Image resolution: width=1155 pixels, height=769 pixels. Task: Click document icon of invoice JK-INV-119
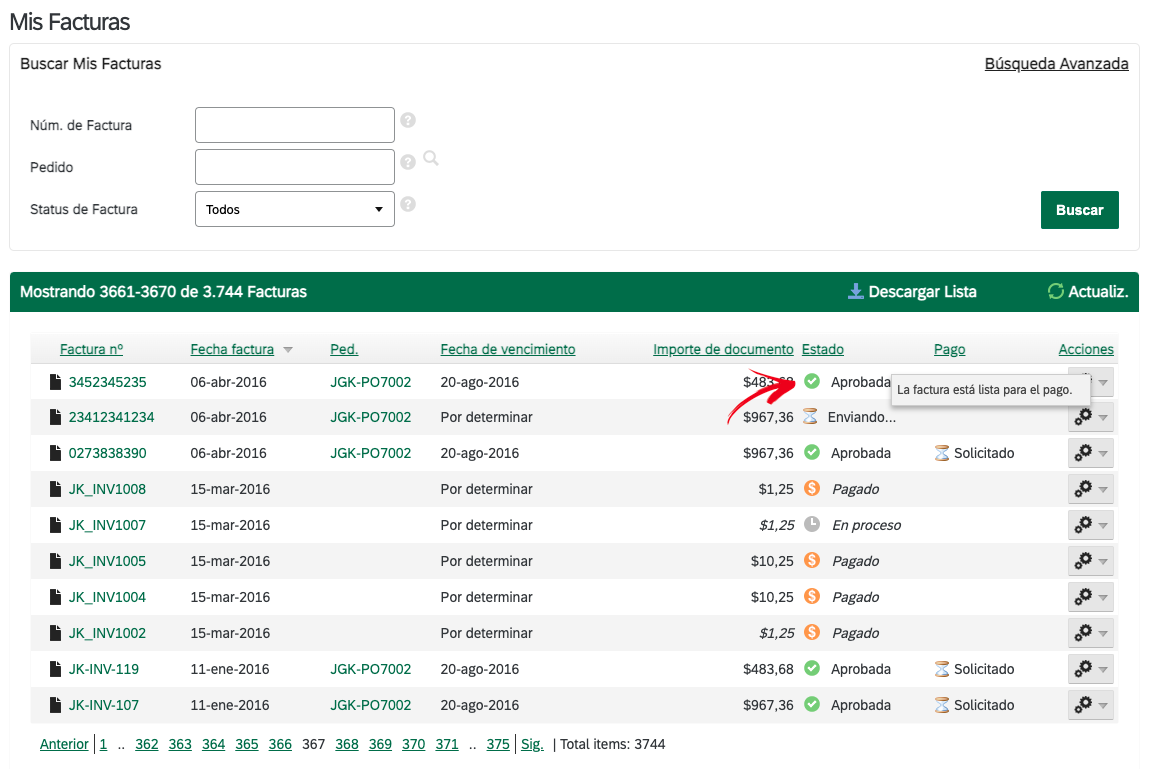pyautogui.click(x=55, y=669)
